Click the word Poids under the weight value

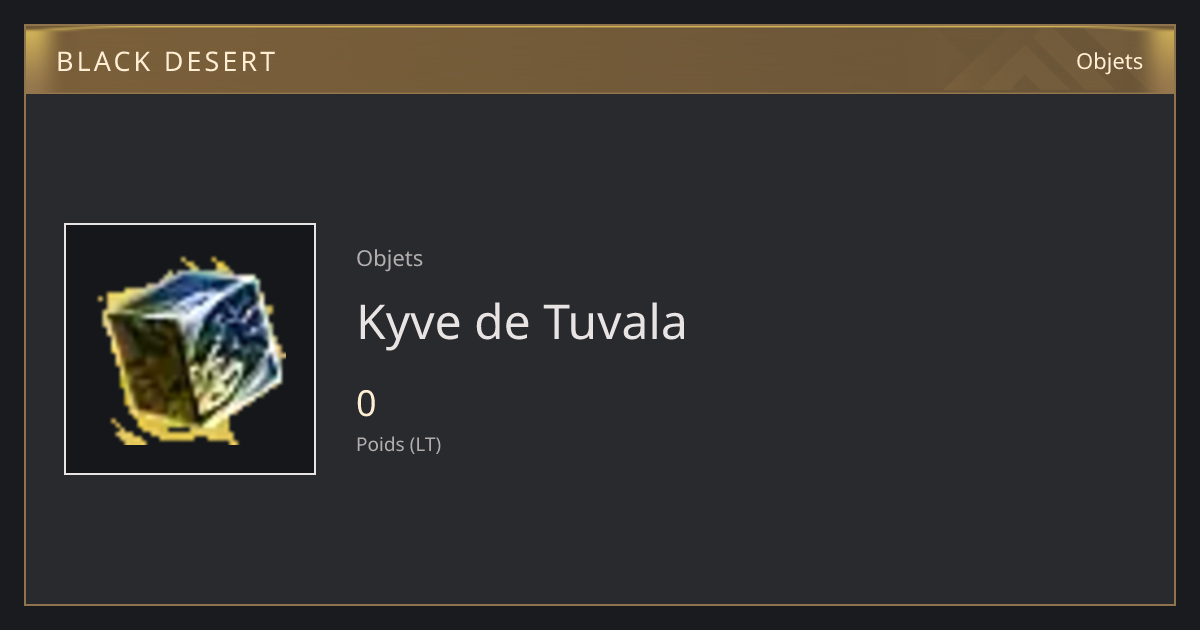coord(380,444)
